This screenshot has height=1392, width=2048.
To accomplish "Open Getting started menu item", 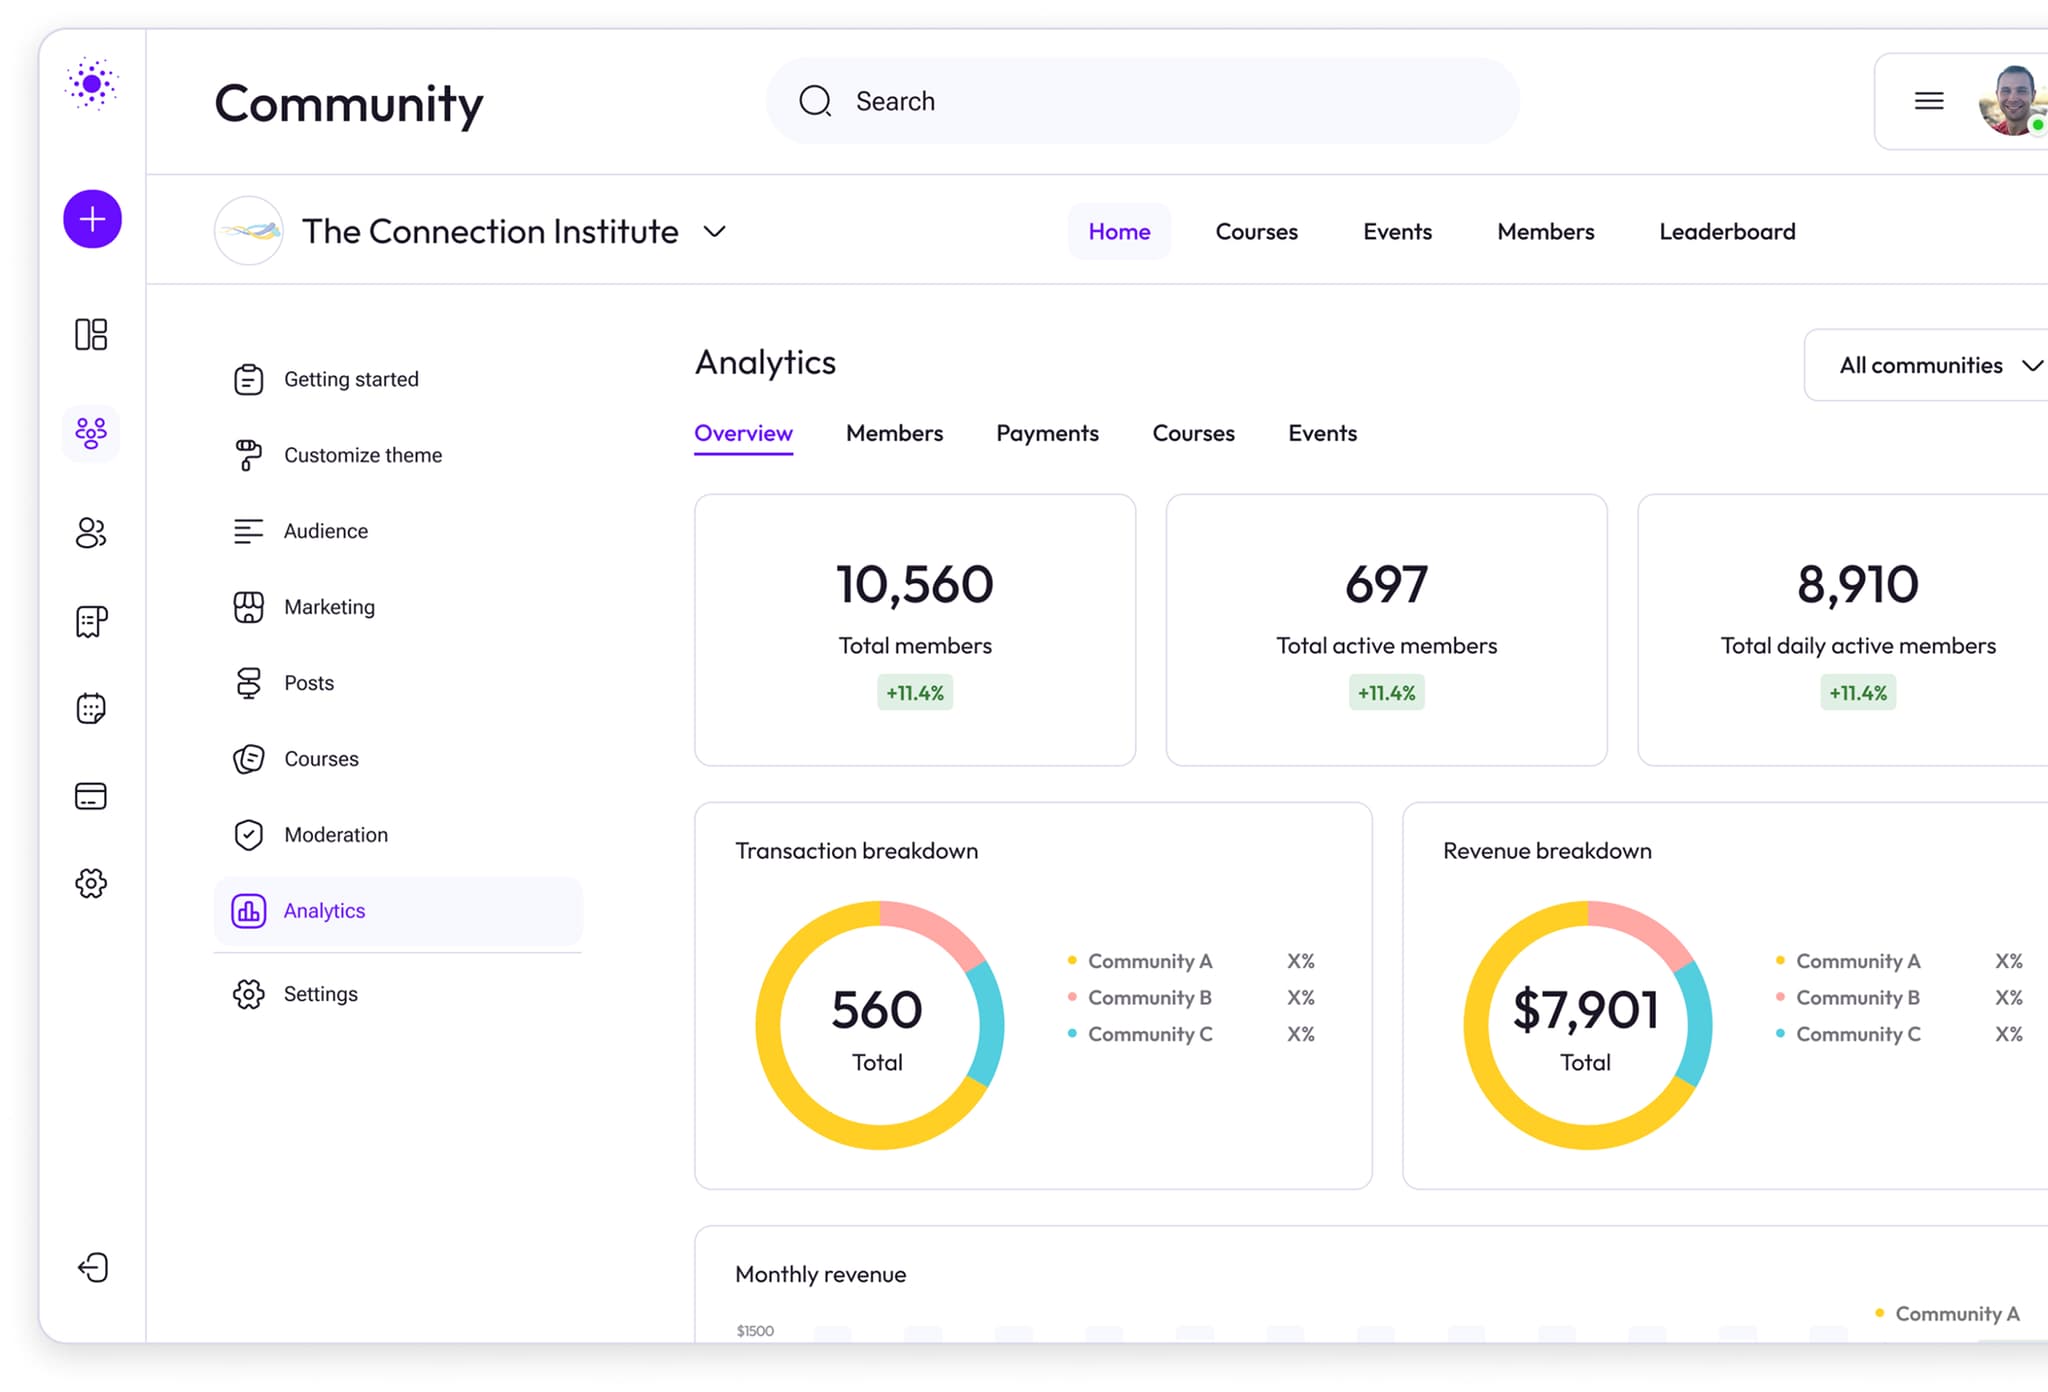I will [397, 379].
